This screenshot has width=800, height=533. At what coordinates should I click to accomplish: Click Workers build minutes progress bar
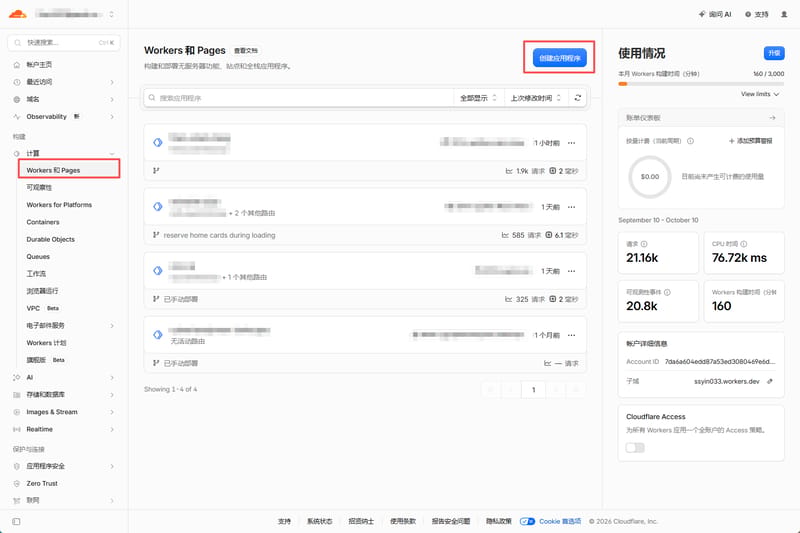click(701, 84)
